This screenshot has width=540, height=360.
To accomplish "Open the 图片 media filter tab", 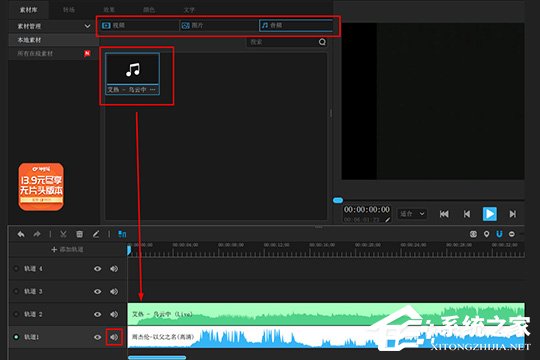I will pos(219,25).
